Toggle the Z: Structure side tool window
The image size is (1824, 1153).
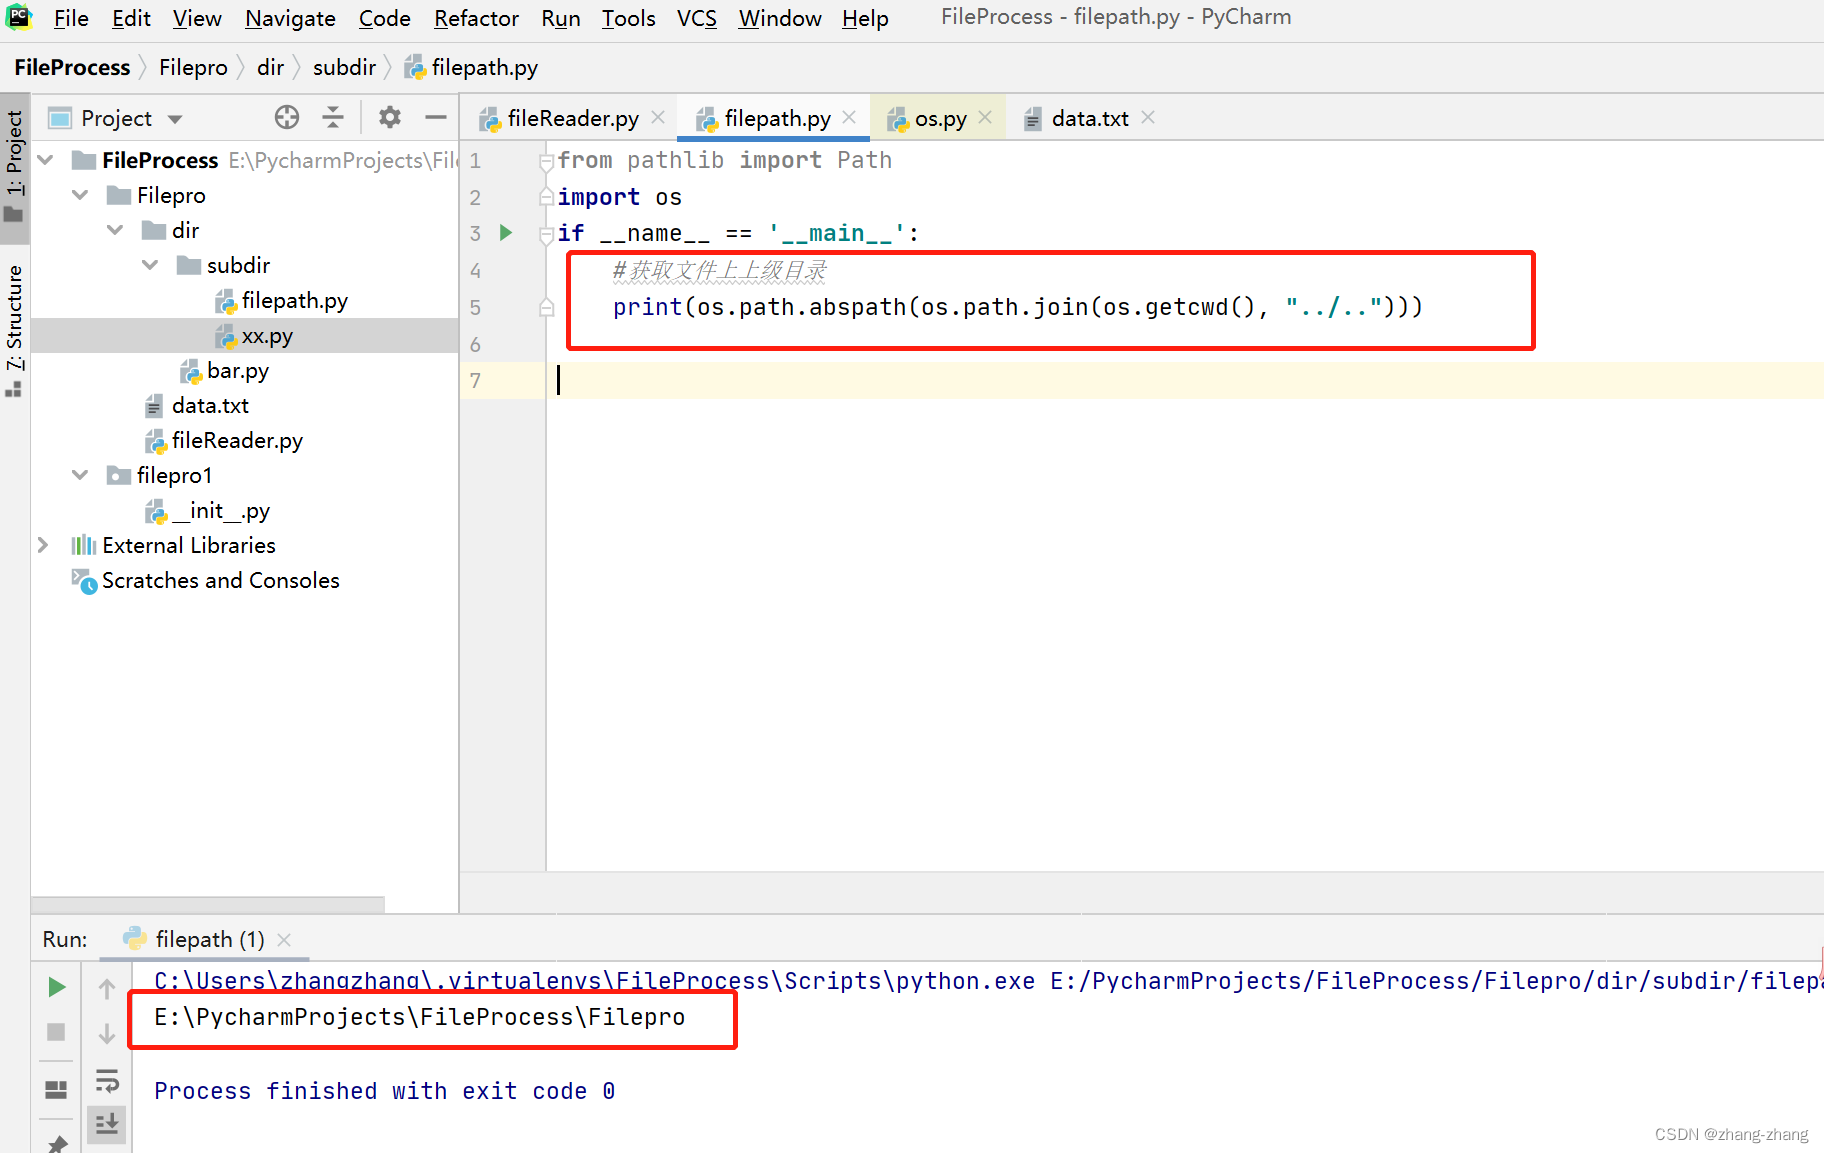pyautogui.click(x=14, y=330)
